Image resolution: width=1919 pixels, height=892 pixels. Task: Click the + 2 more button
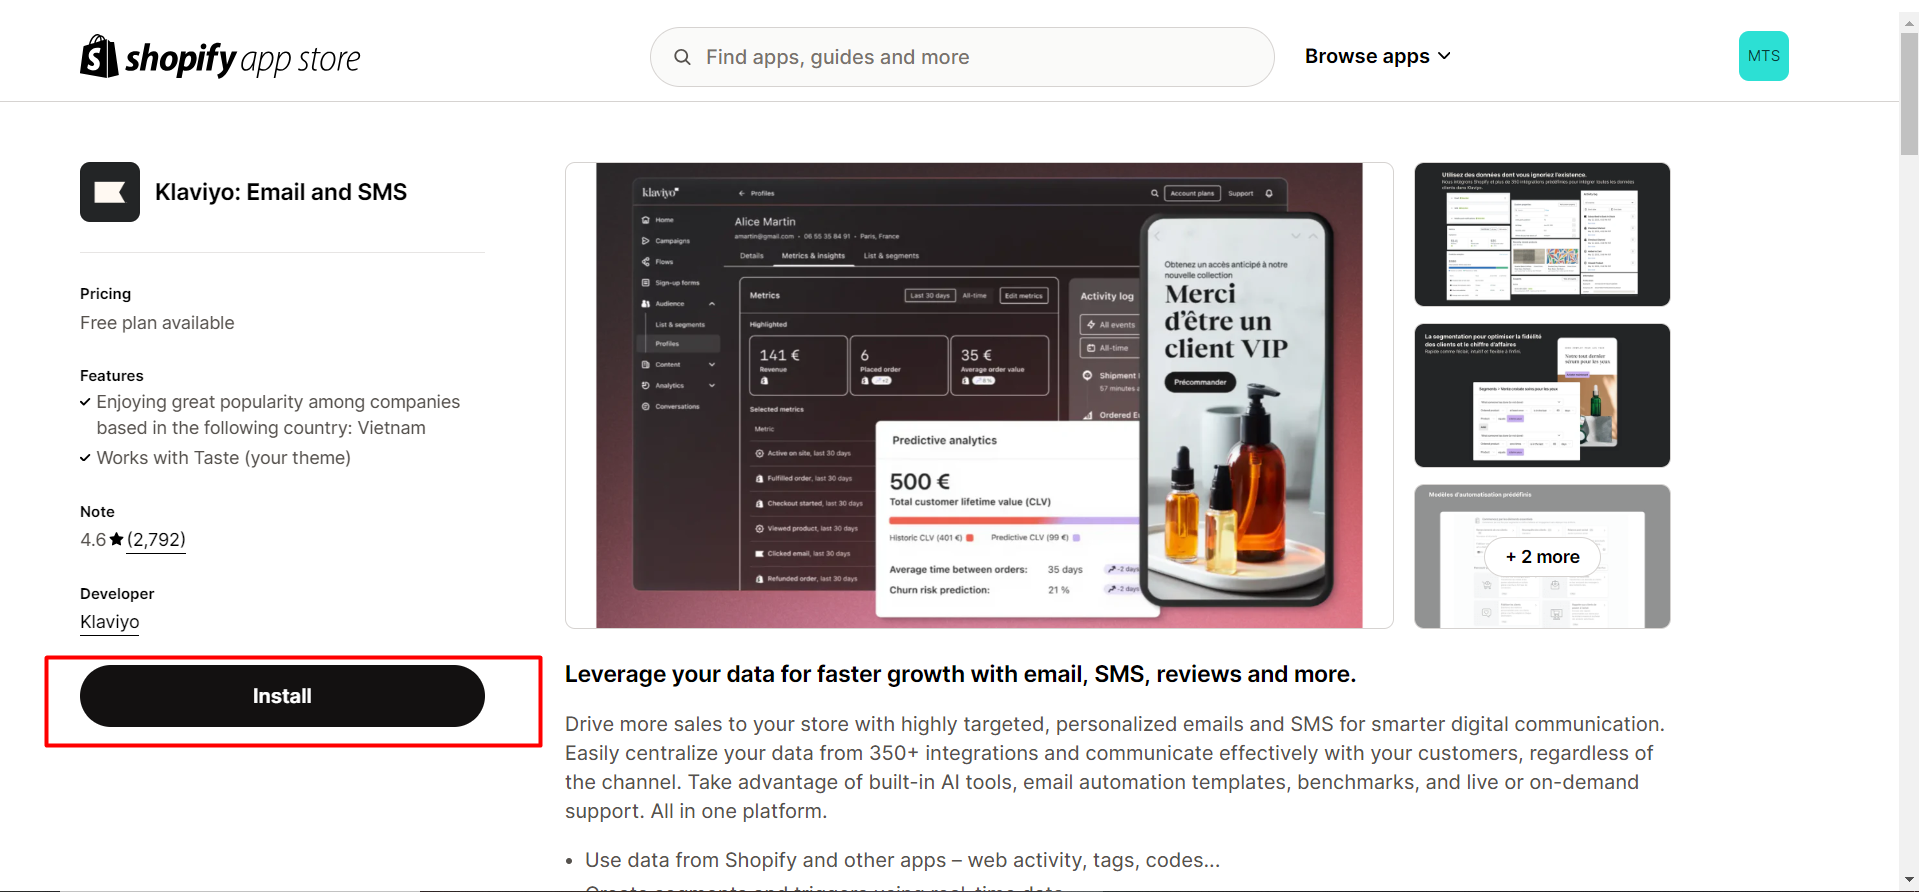coord(1542,557)
